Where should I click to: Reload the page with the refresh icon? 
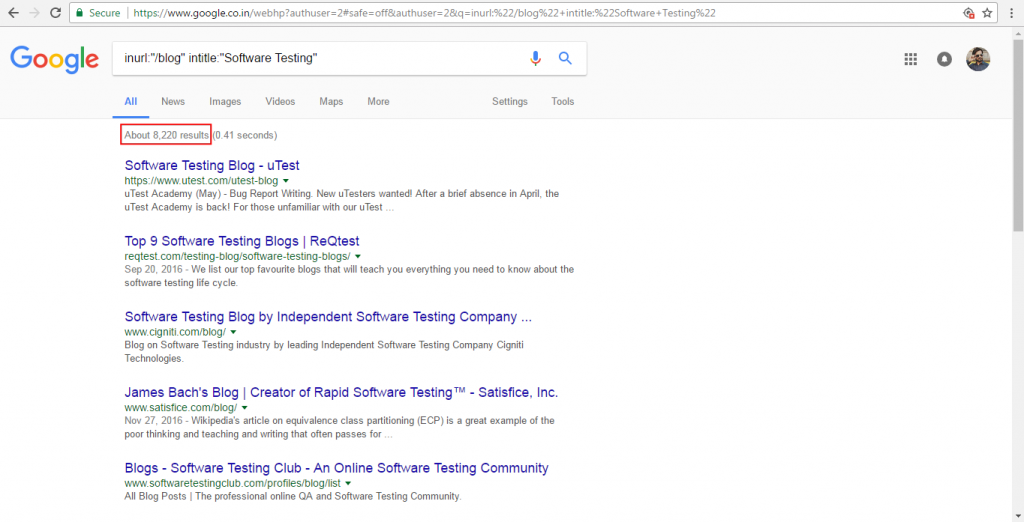[x=56, y=13]
